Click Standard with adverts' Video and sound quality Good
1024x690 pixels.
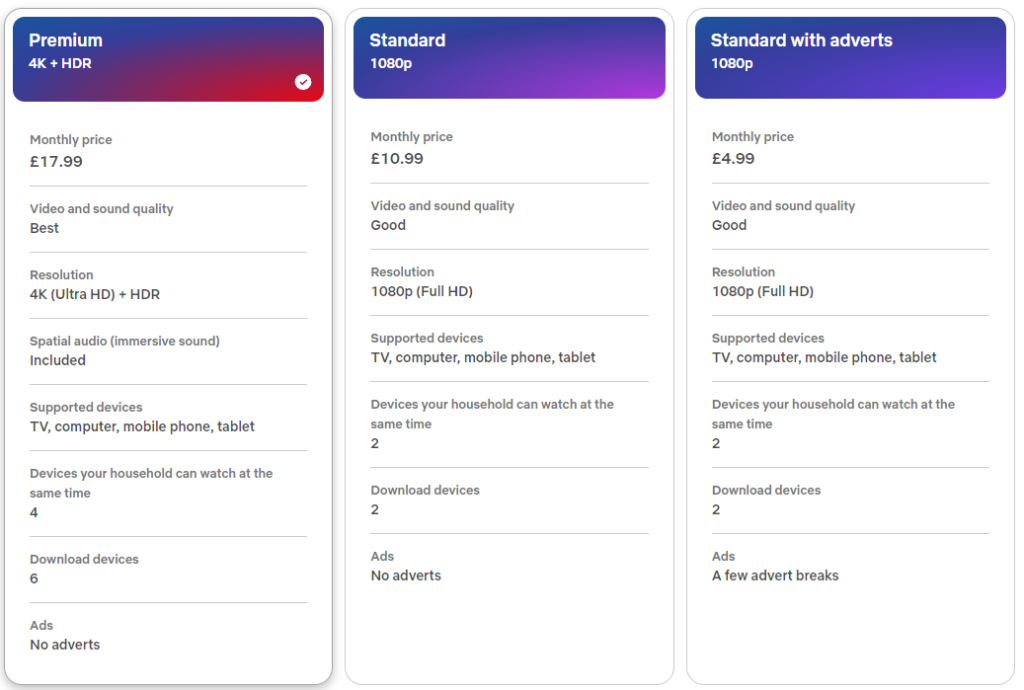point(729,225)
